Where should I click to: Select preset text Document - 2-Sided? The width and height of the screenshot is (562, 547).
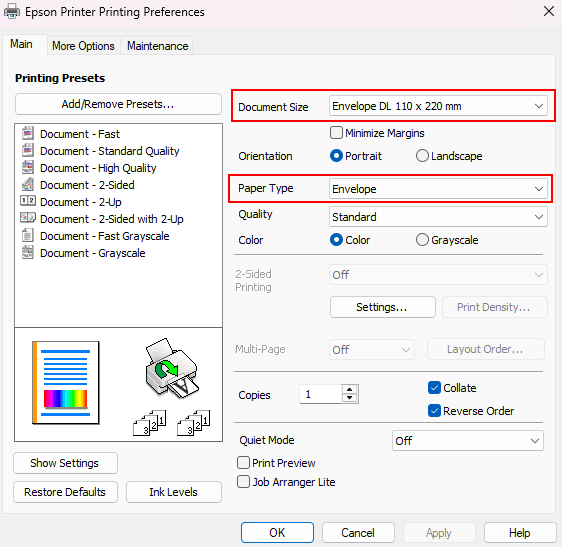coord(87,185)
